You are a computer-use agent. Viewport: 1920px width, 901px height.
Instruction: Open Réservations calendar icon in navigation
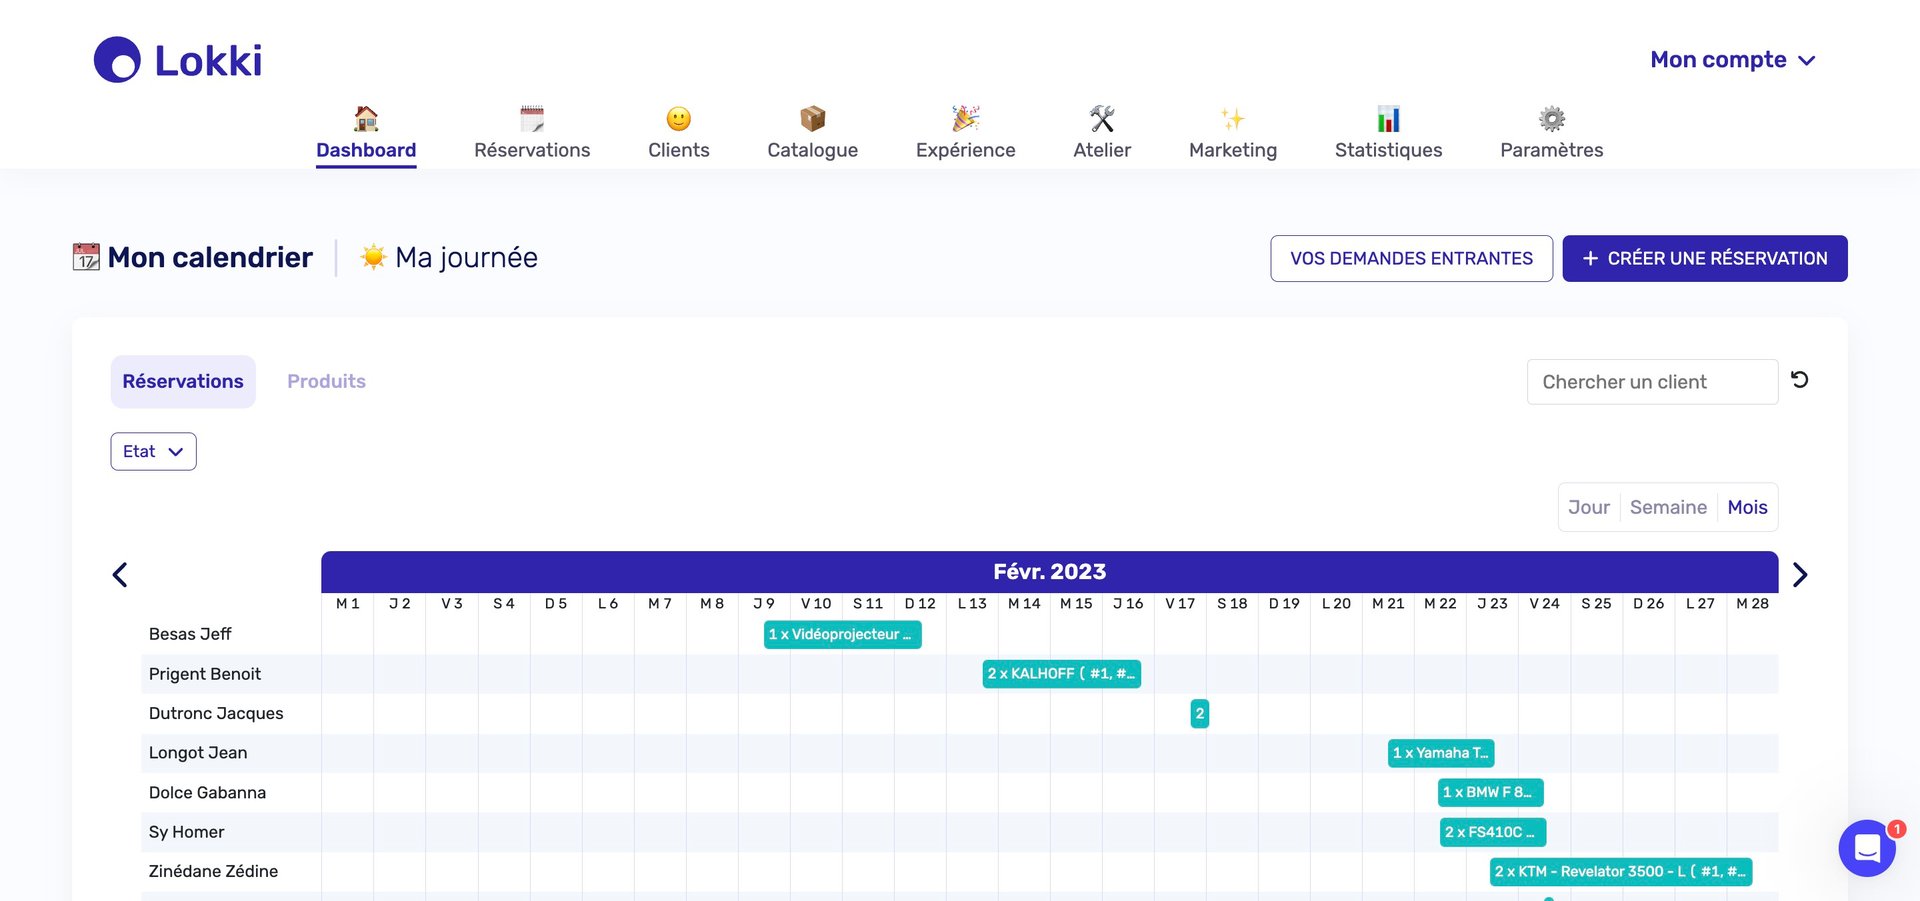coord(532,119)
